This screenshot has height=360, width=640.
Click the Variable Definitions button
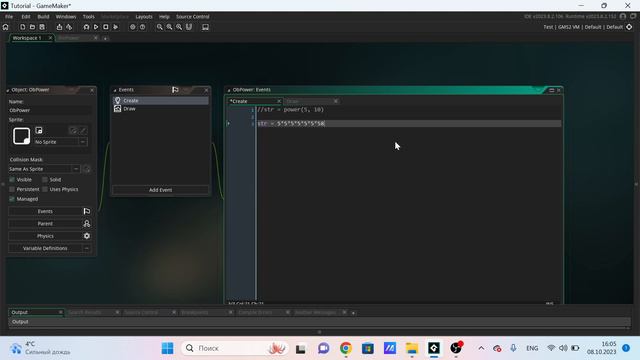pos(45,248)
